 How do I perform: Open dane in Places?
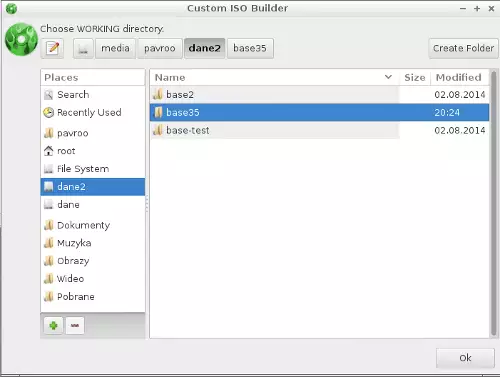[93, 205]
